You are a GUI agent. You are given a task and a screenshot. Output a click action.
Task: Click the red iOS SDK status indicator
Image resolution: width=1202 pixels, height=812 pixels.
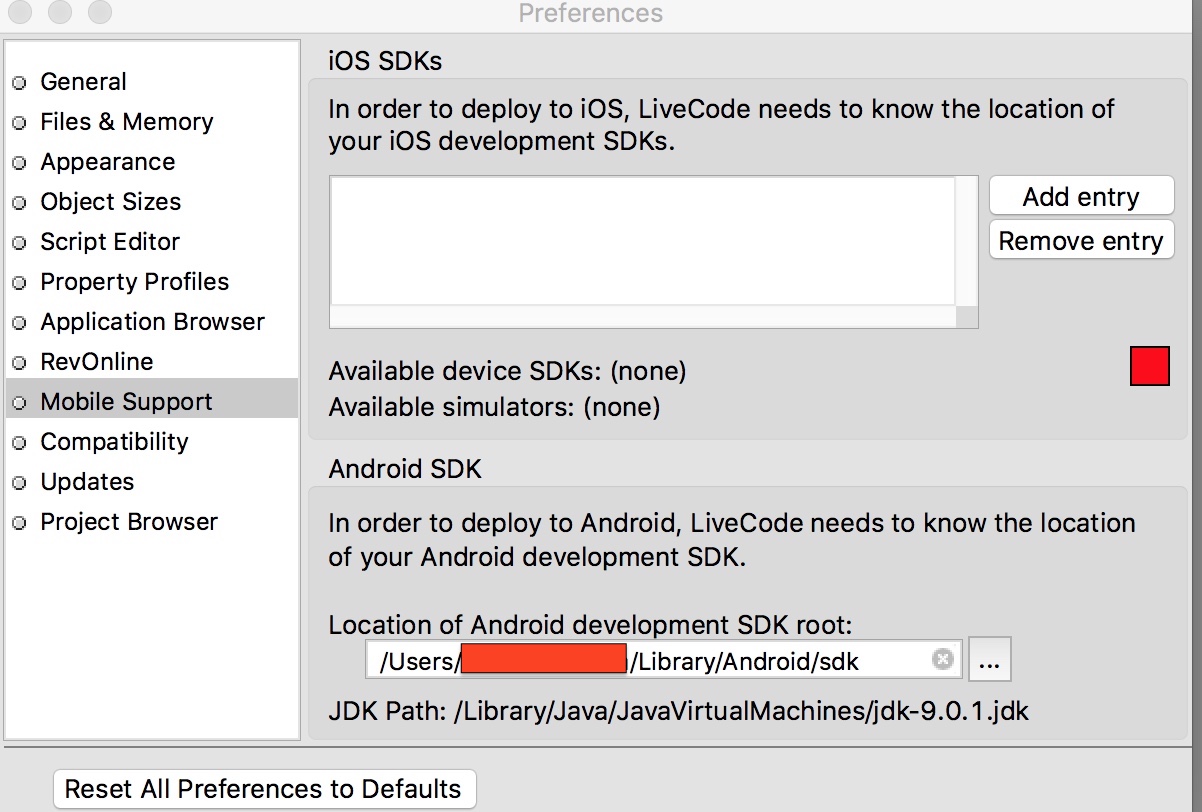tap(1149, 366)
